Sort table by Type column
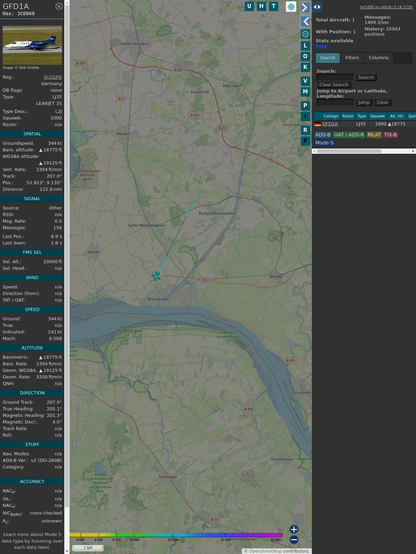The width and height of the screenshot is (416, 554). click(x=362, y=116)
